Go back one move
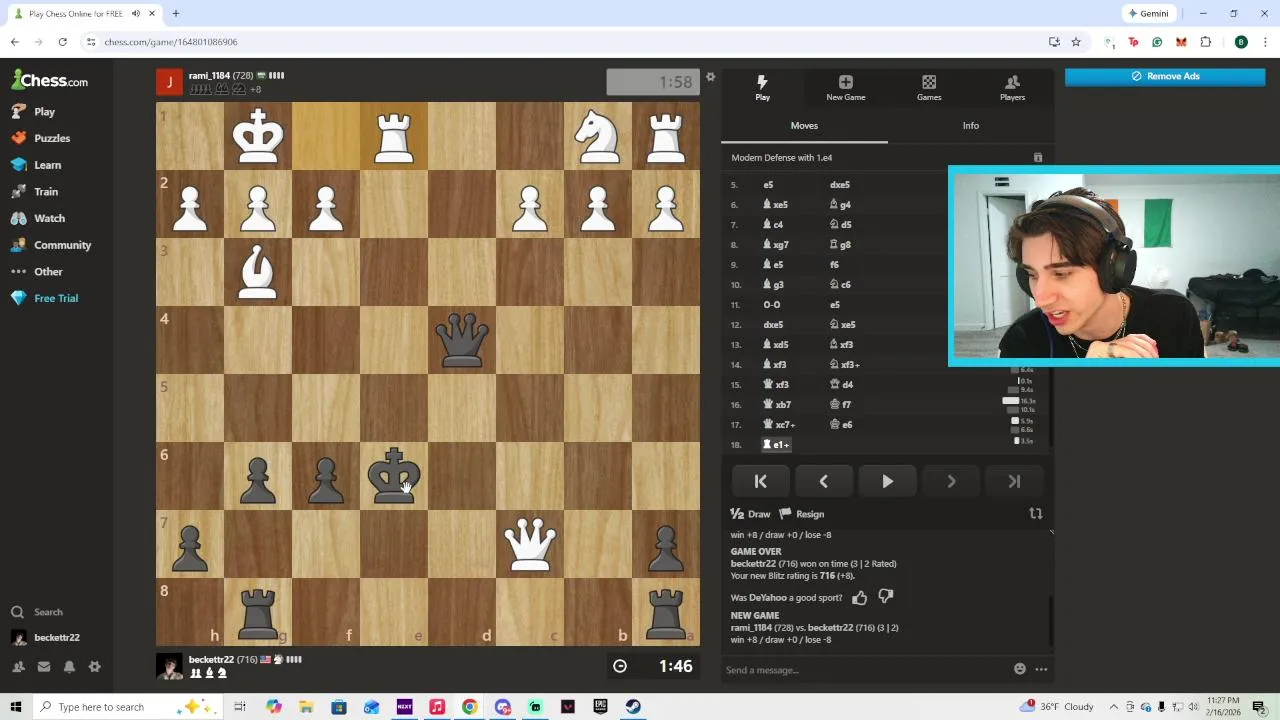 tap(823, 482)
